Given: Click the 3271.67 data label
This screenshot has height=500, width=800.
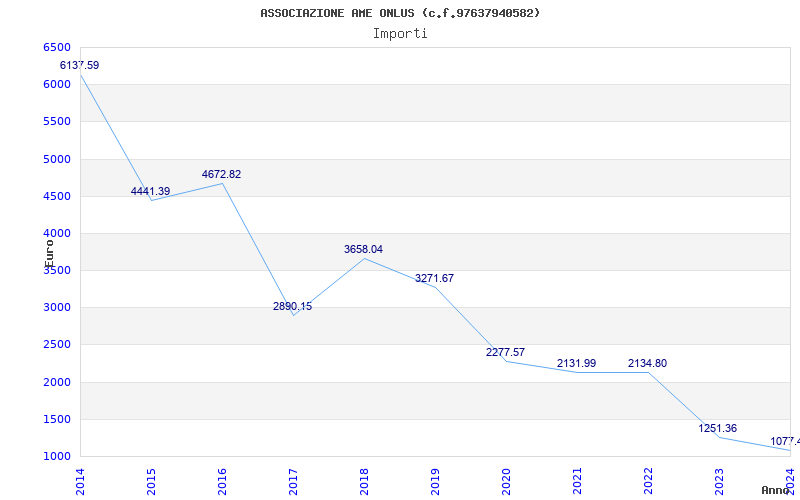Looking at the screenshot, I should click(434, 279).
